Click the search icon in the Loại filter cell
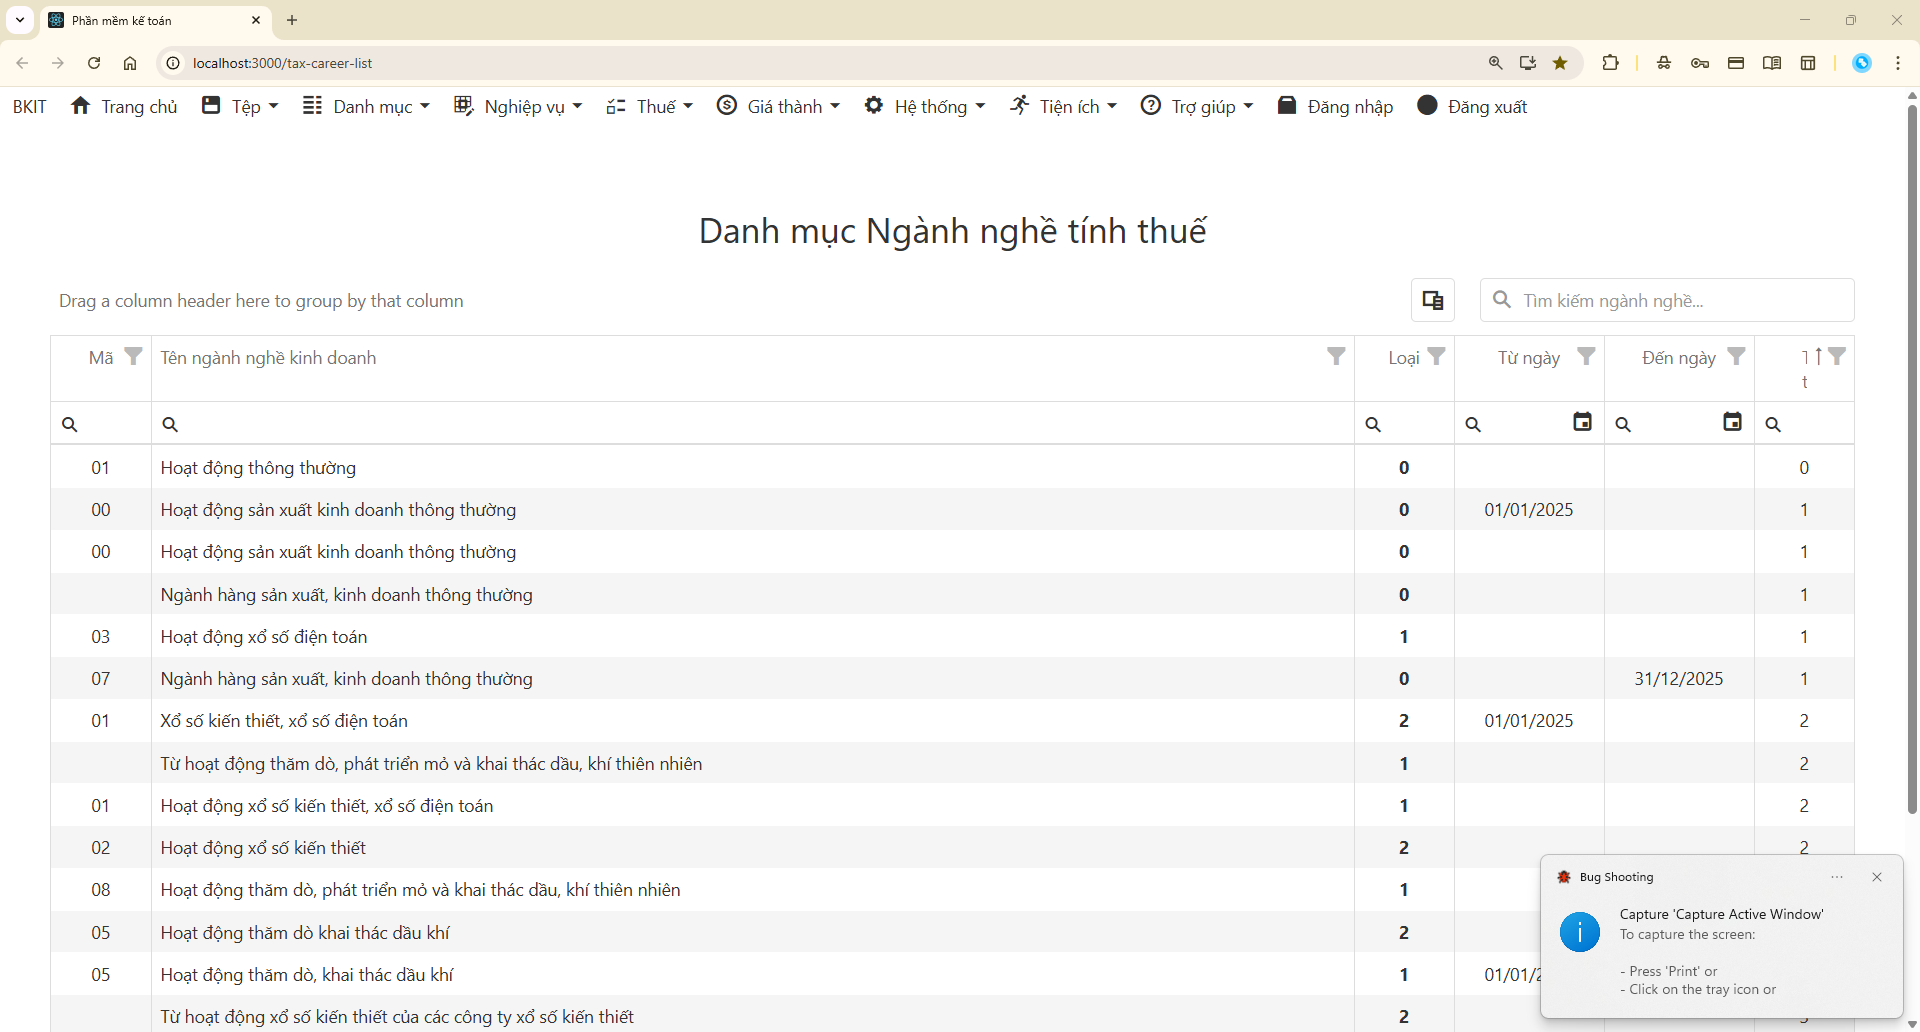1920x1032 pixels. coord(1374,423)
